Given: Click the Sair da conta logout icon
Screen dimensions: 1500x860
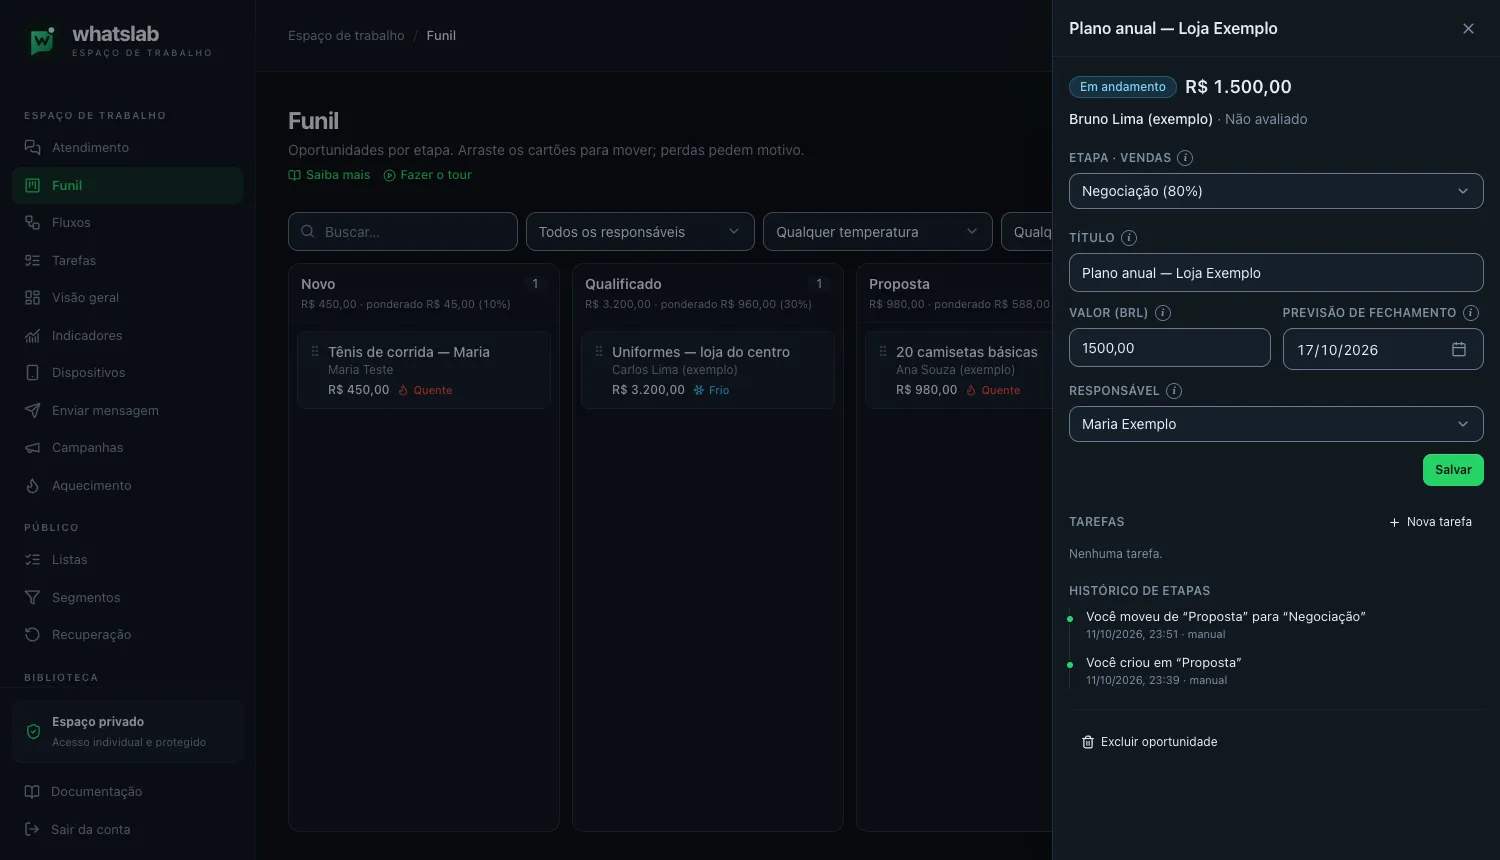Looking at the screenshot, I should pyautogui.click(x=32, y=830).
